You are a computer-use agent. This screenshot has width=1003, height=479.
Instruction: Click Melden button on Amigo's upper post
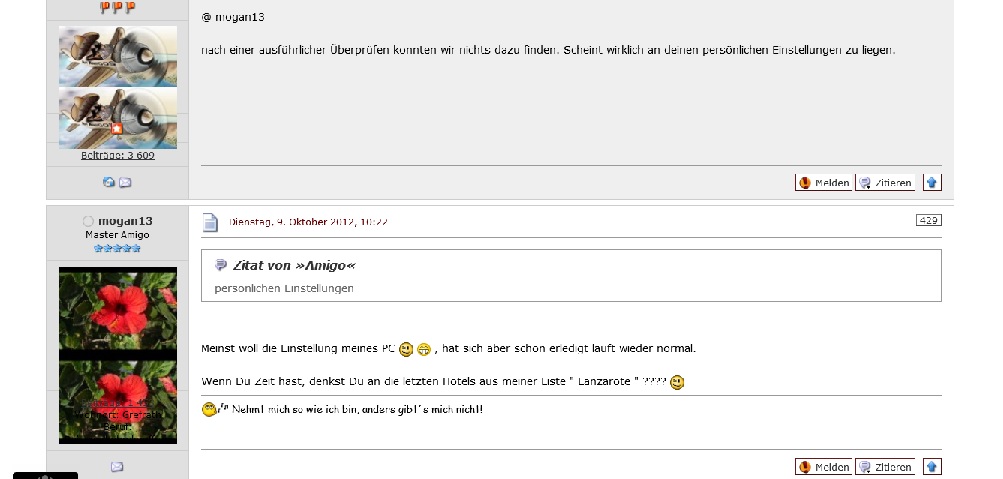(x=824, y=183)
